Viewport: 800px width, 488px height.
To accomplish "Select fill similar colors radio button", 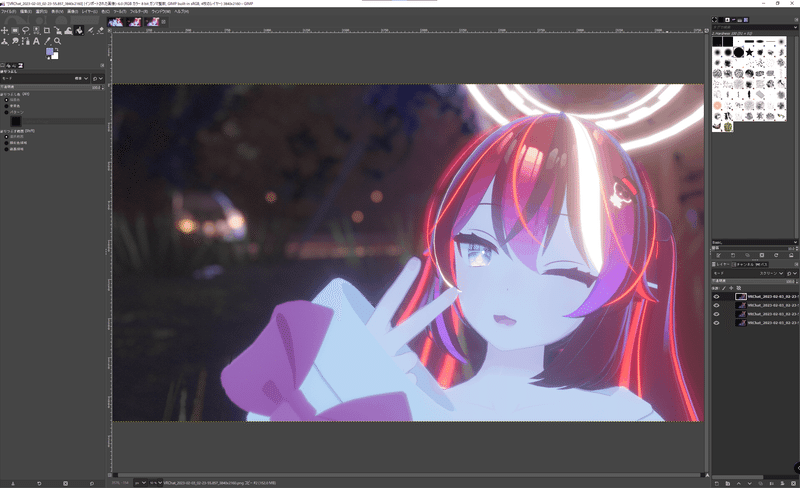I will coord(6,142).
